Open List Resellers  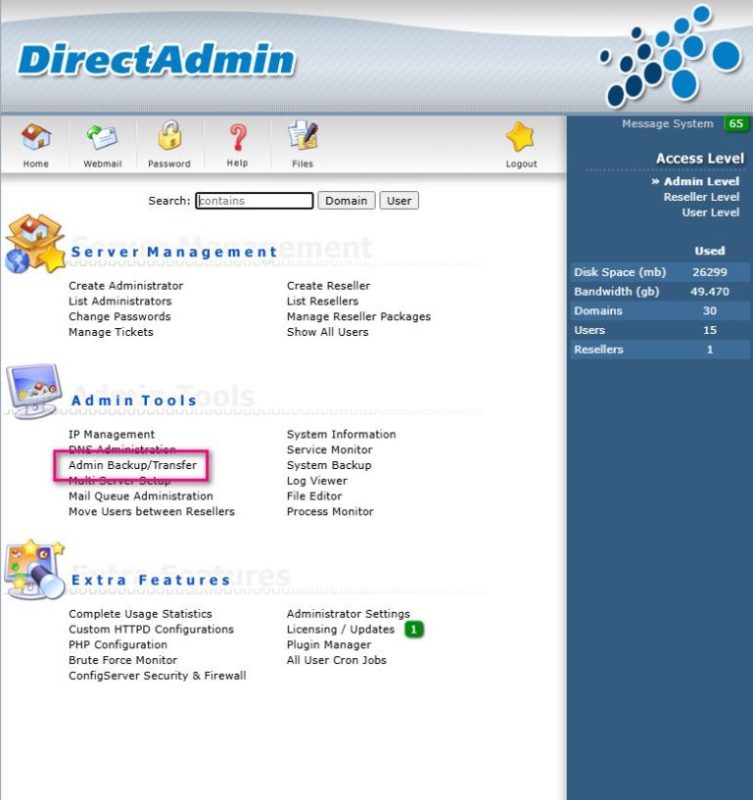coord(322,301)
